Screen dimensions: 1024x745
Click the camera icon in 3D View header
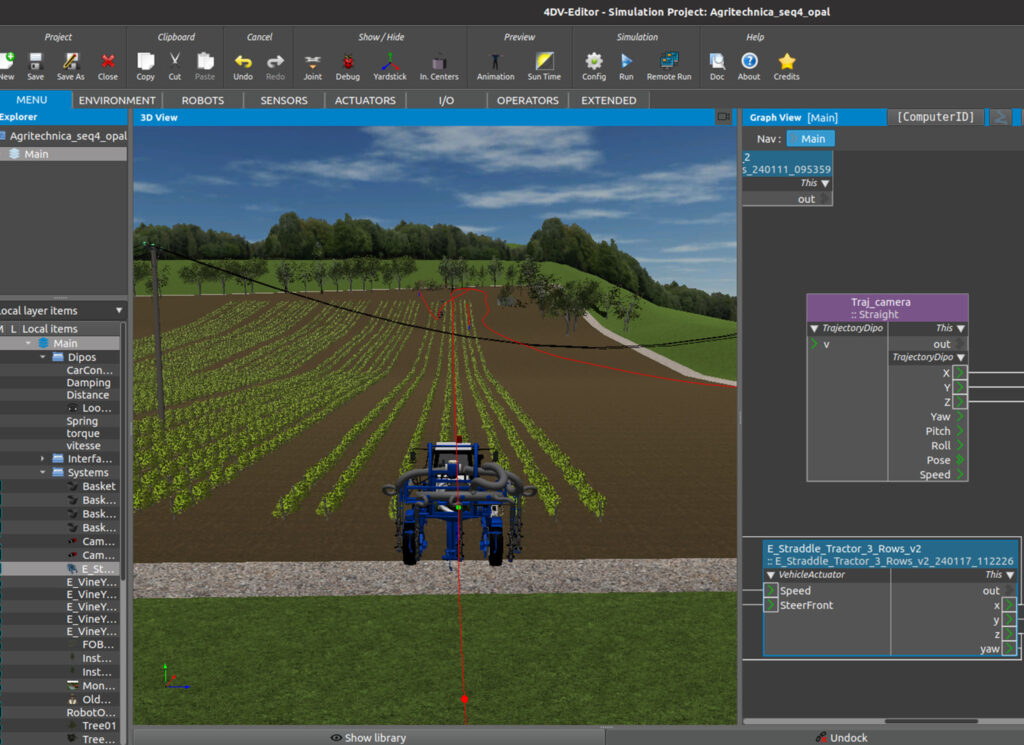pyautogui.click(x=724, y=117)
